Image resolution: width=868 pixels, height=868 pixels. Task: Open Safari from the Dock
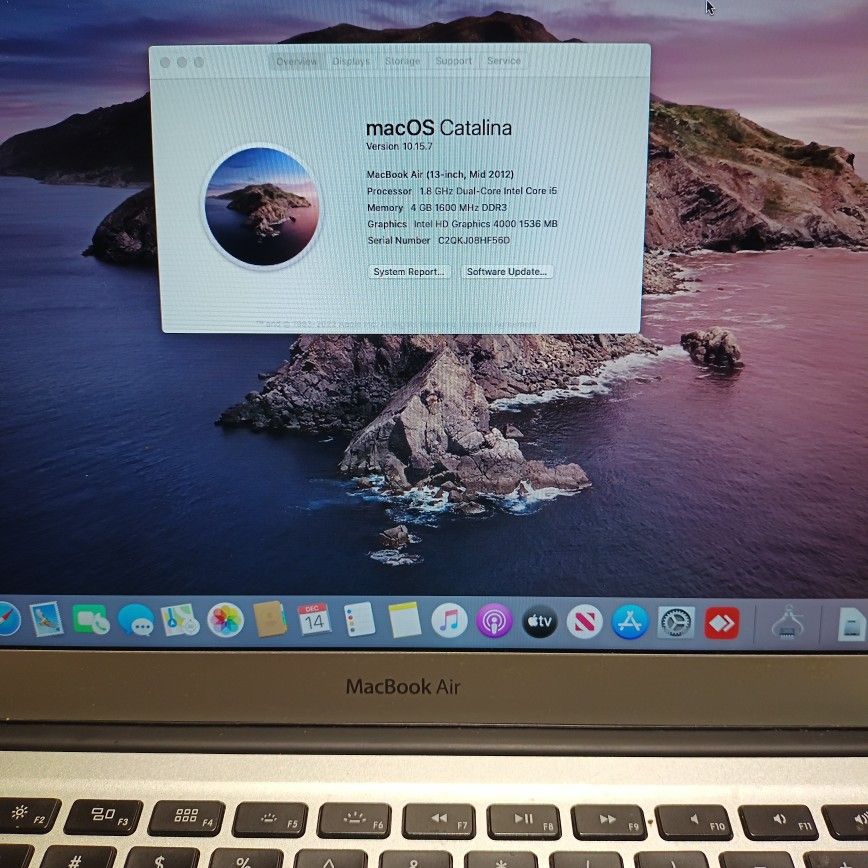[8, 619]
